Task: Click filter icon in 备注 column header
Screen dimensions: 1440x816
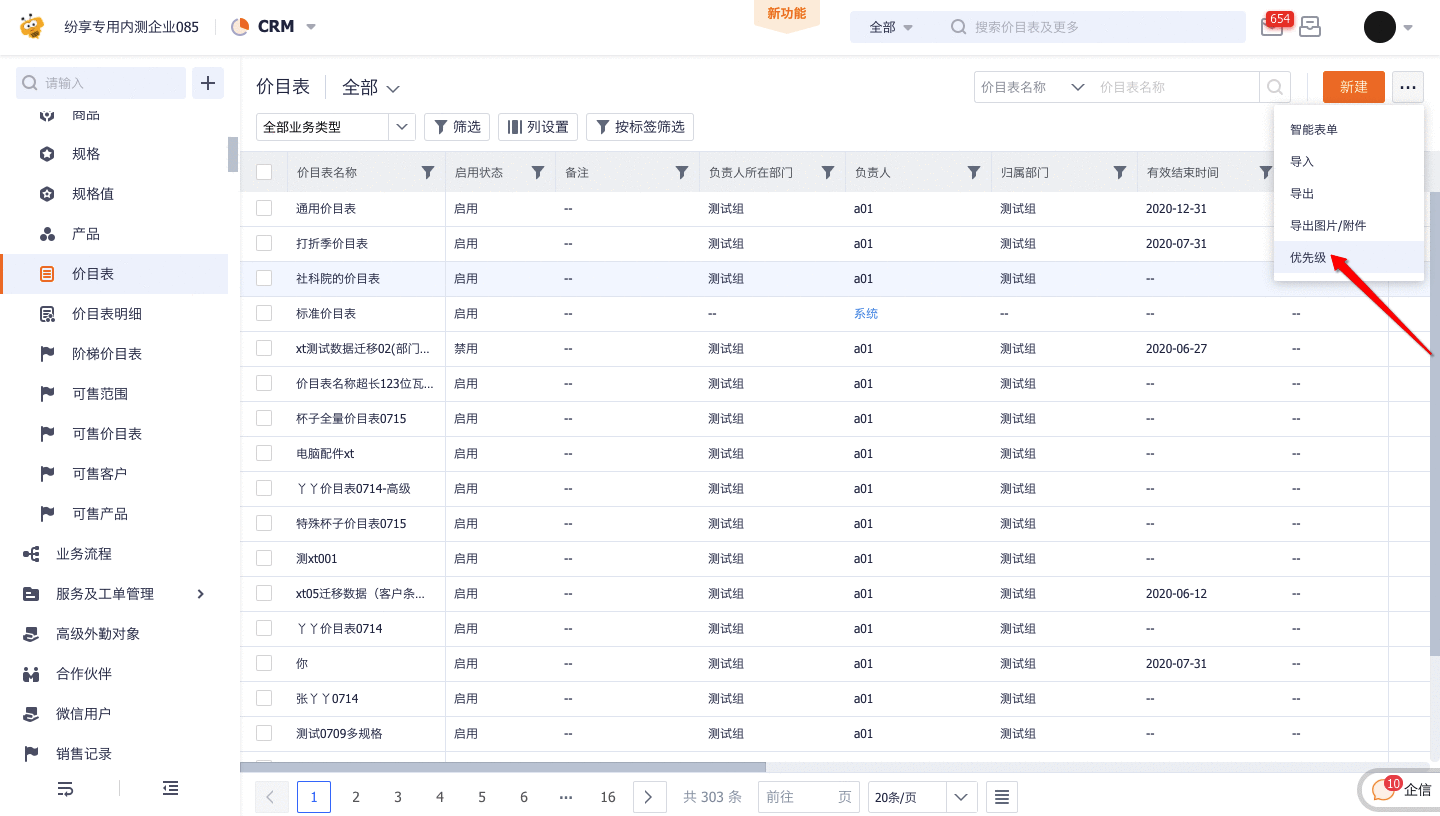Action: (682, 172)
